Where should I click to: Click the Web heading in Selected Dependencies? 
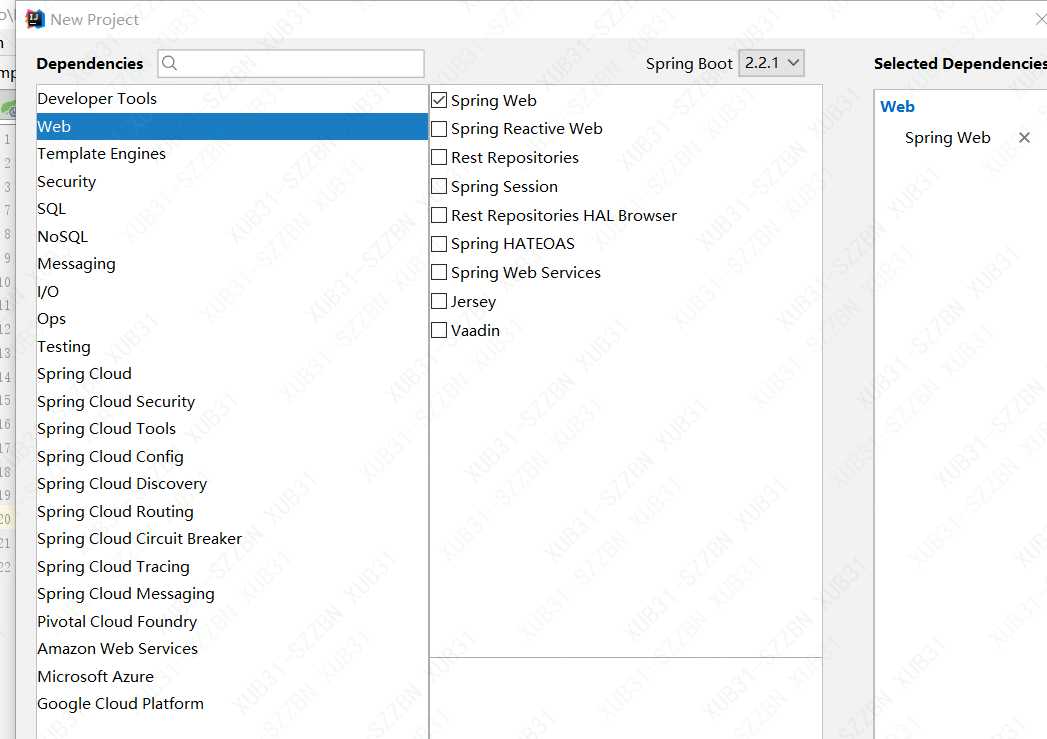[897, 107]
